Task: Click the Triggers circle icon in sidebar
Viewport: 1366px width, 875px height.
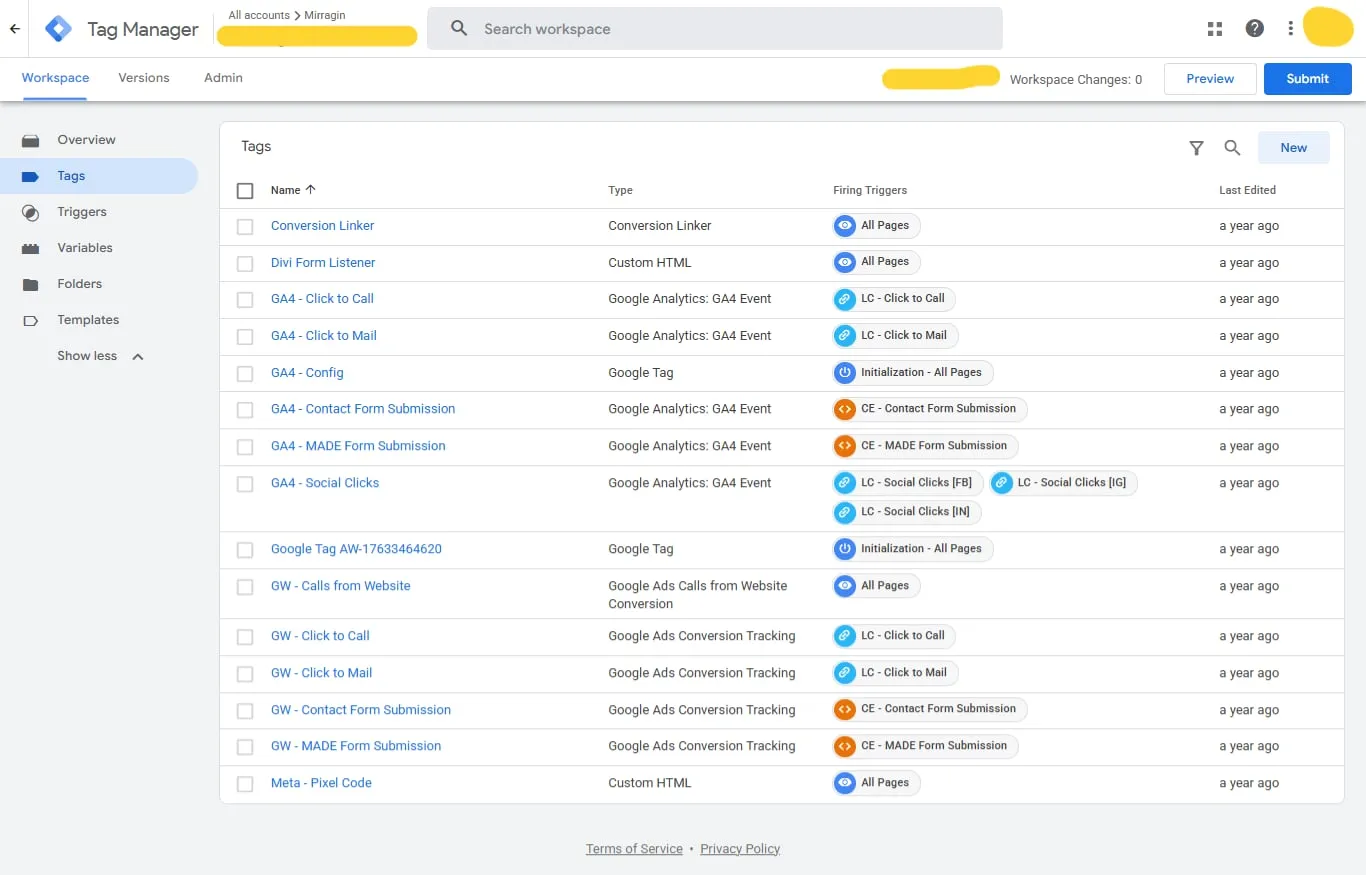Action: (31, 212)
